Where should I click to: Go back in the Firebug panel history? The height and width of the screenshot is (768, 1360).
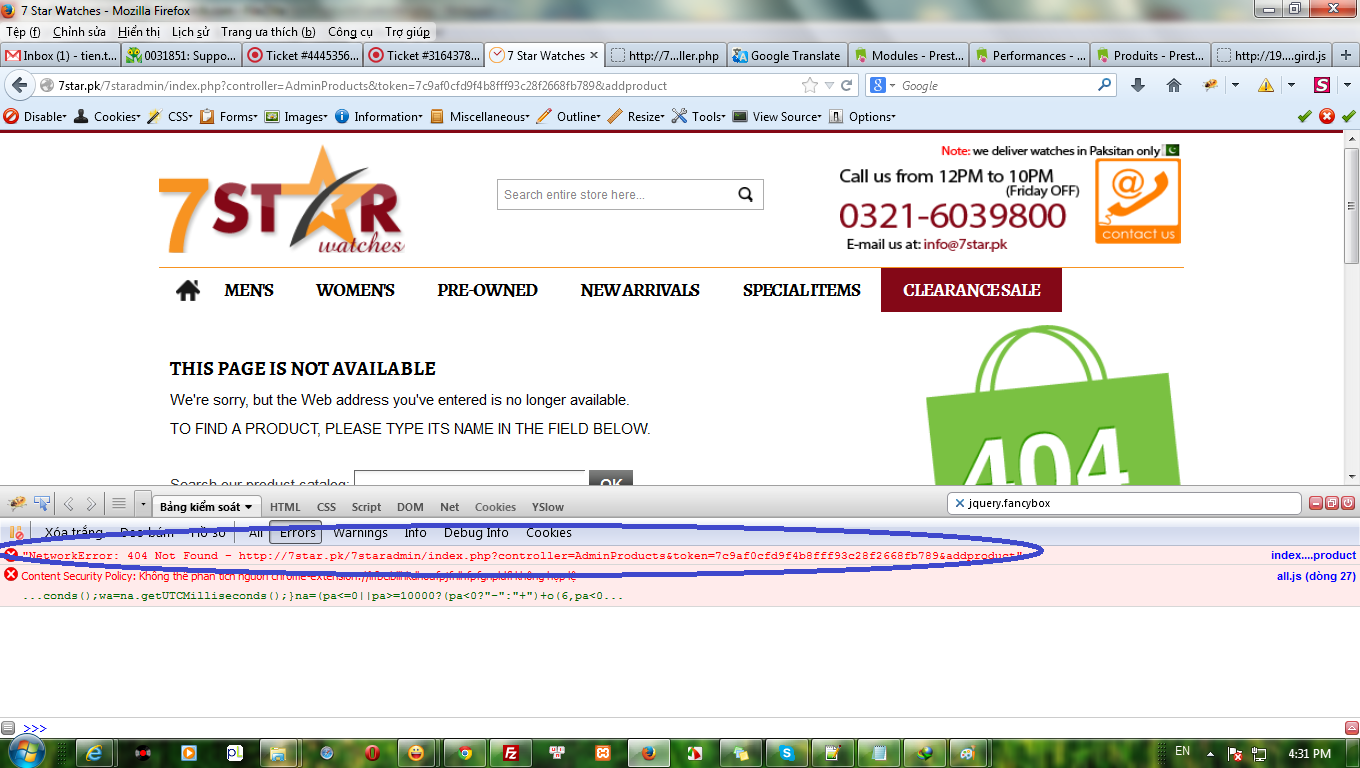coord(69,504)
